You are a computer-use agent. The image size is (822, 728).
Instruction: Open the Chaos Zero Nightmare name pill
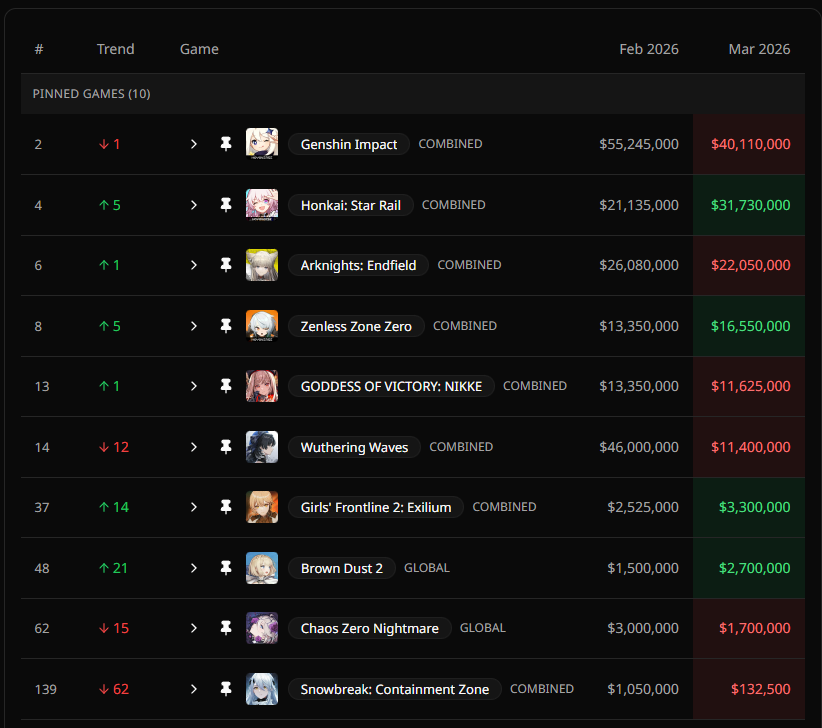coord(370,628)
